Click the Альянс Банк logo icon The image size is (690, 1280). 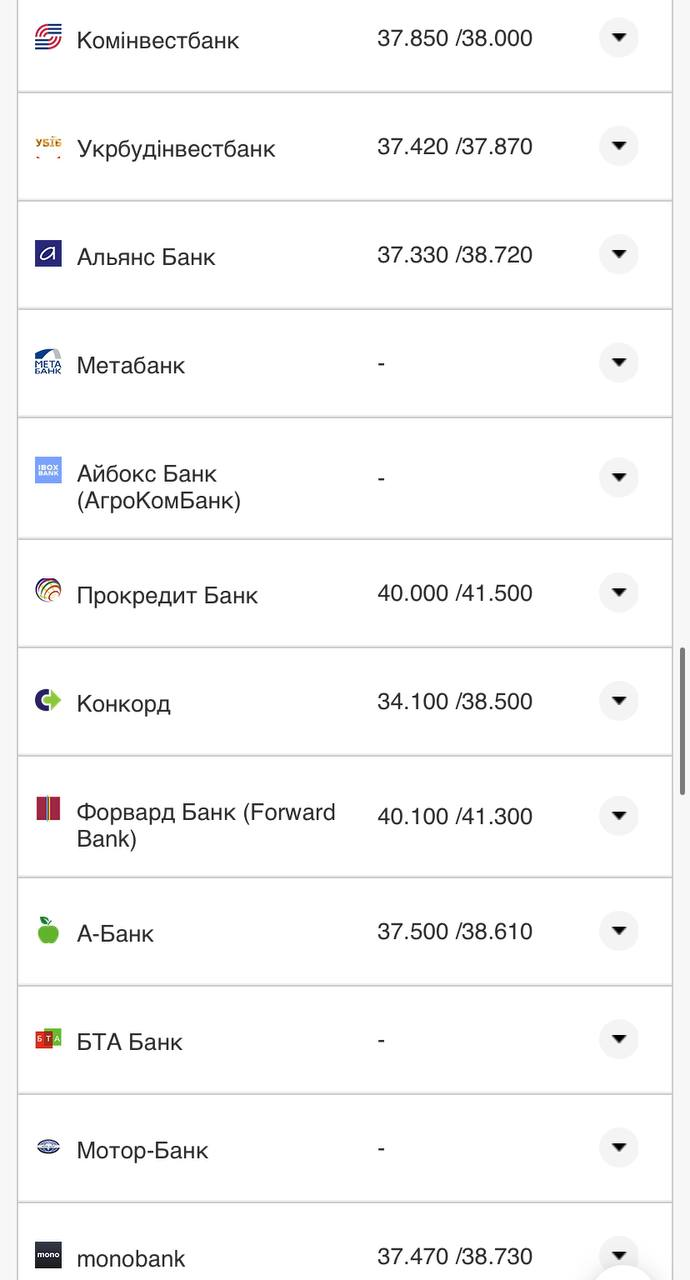tap(48, 254)
